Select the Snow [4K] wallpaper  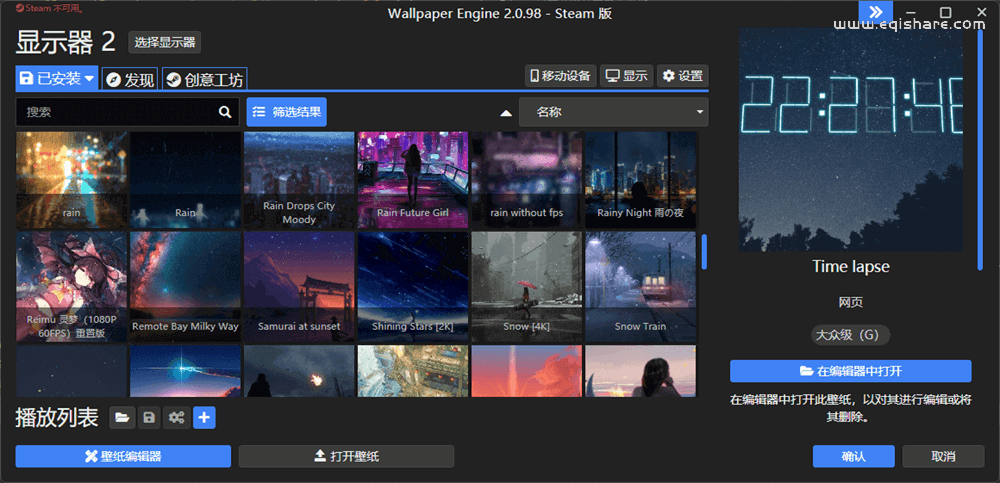click(x=526, y=286)
